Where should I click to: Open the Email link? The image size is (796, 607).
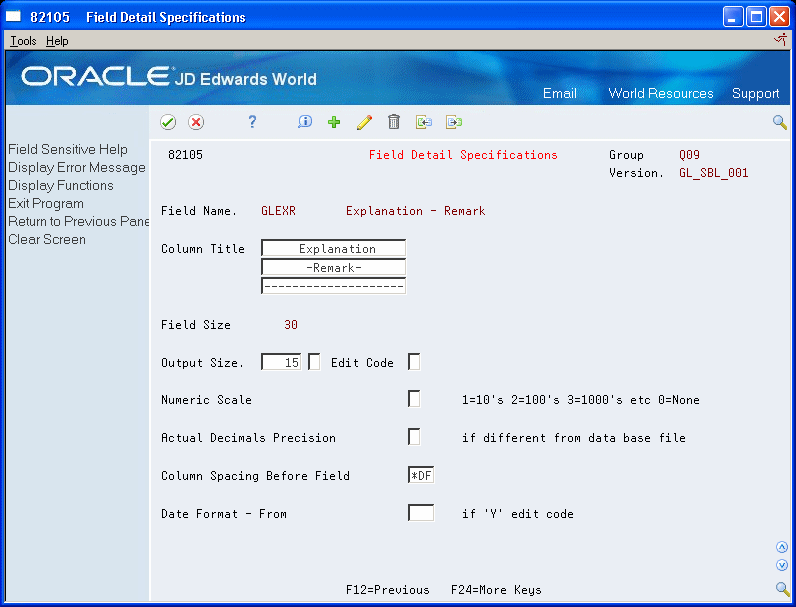(559, 93)
